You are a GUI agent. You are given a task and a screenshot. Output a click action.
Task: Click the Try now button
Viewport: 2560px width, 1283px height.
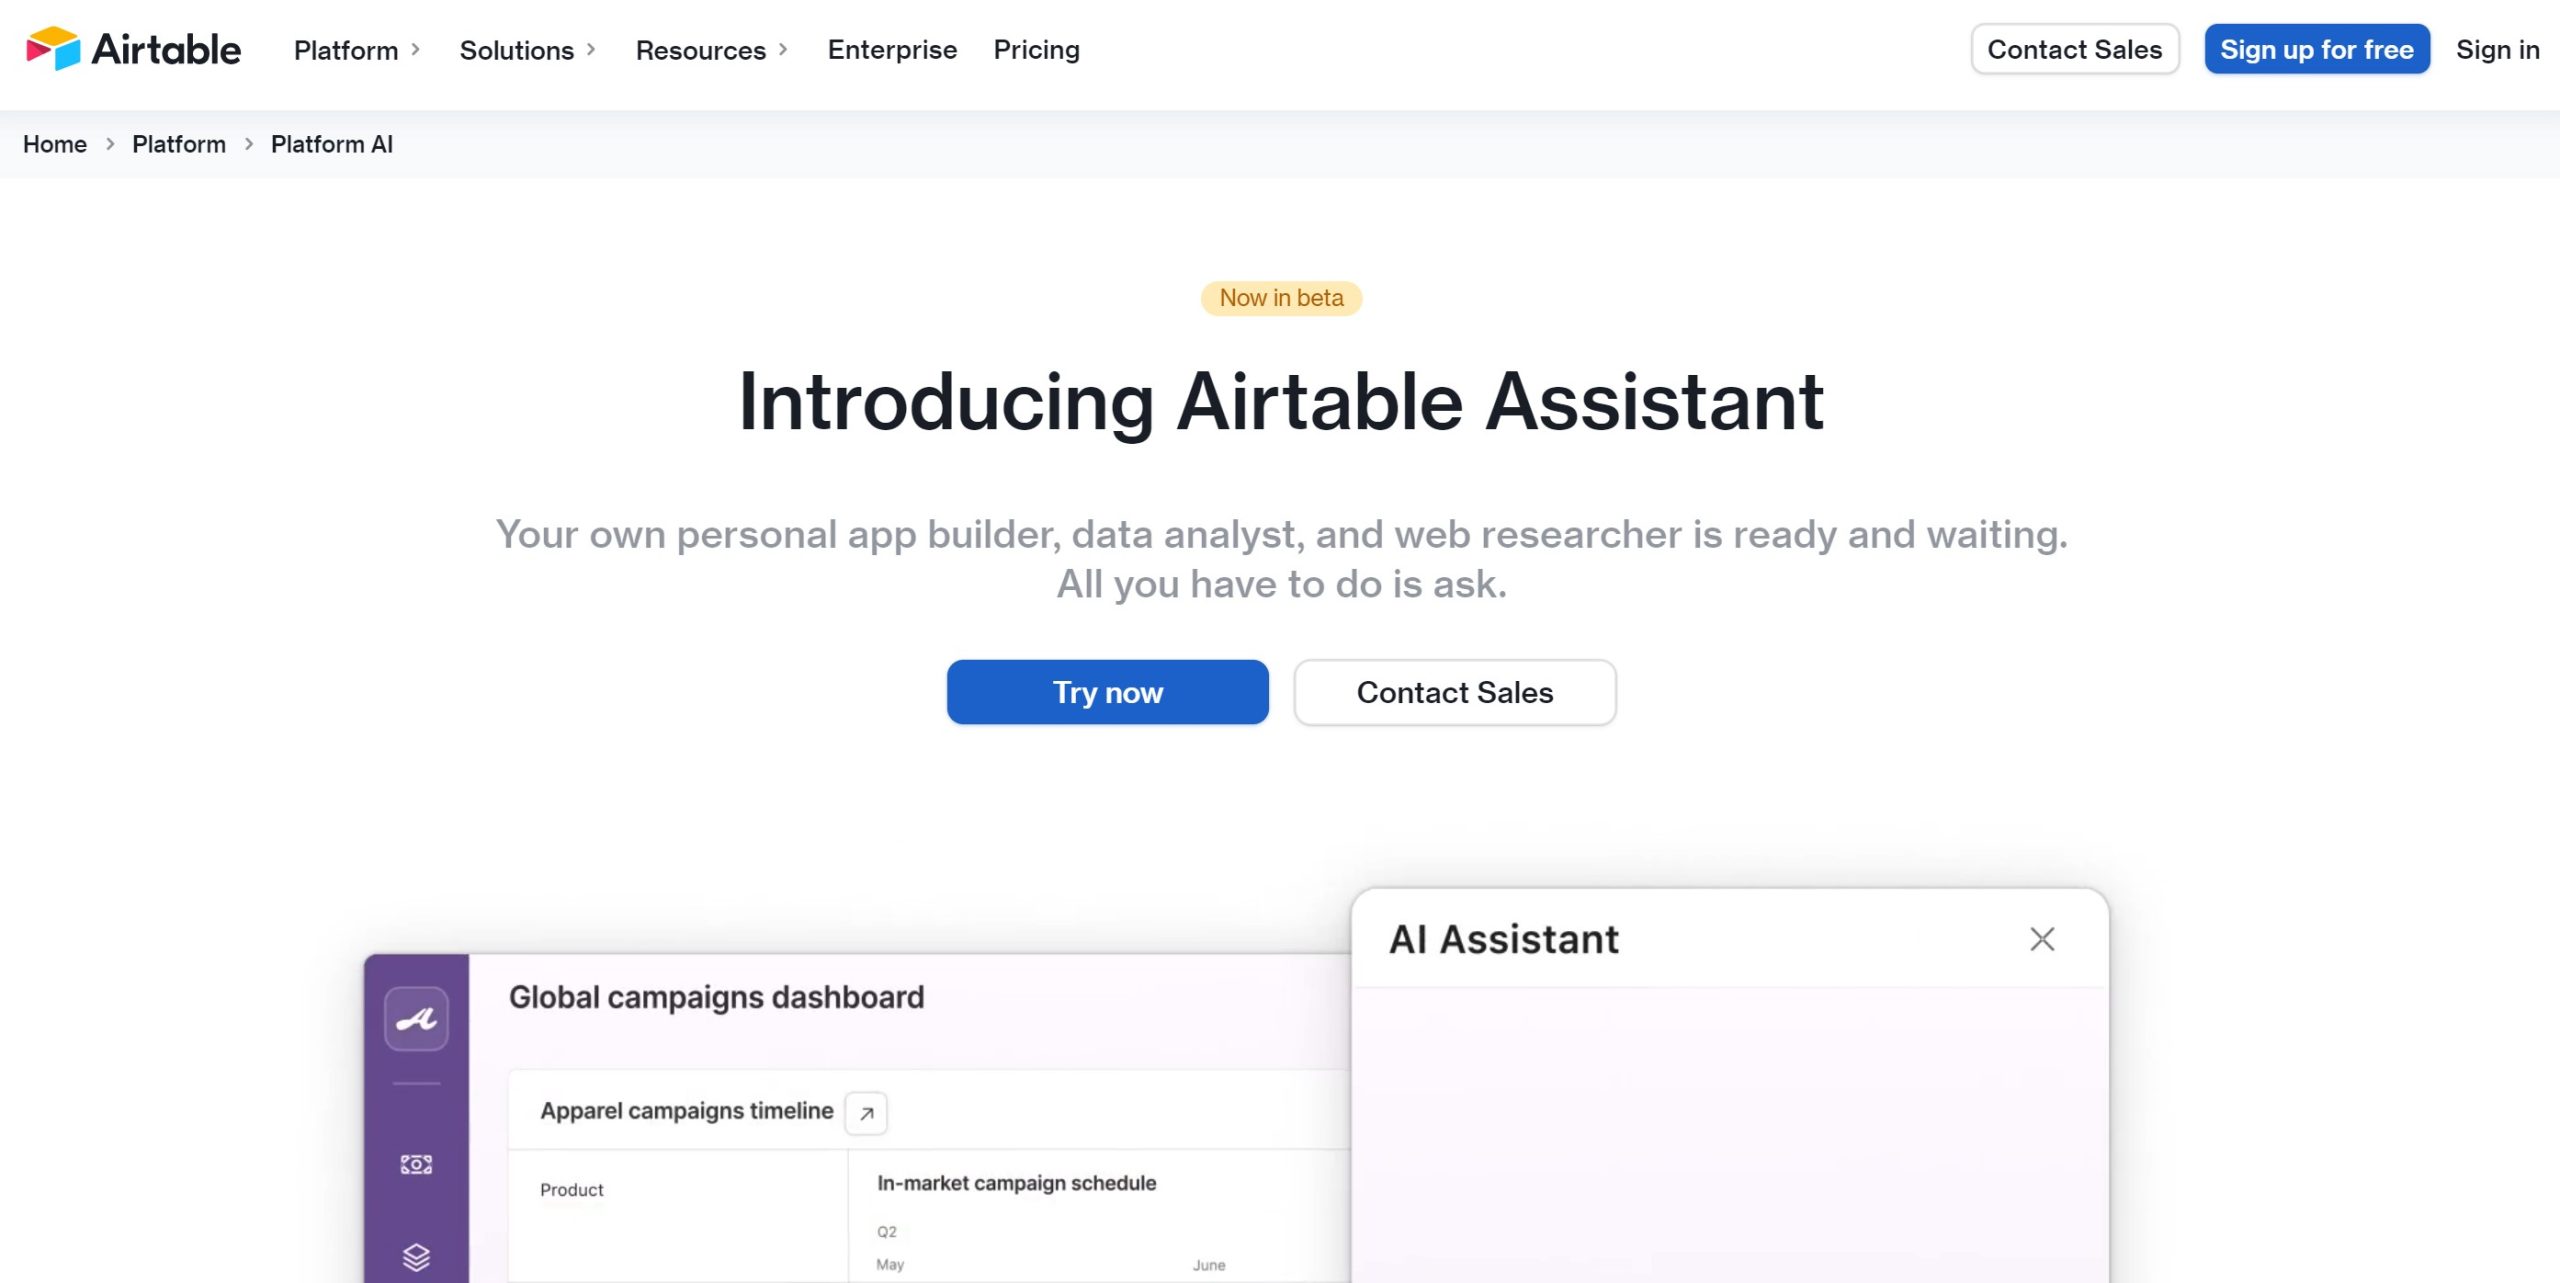1106,691
